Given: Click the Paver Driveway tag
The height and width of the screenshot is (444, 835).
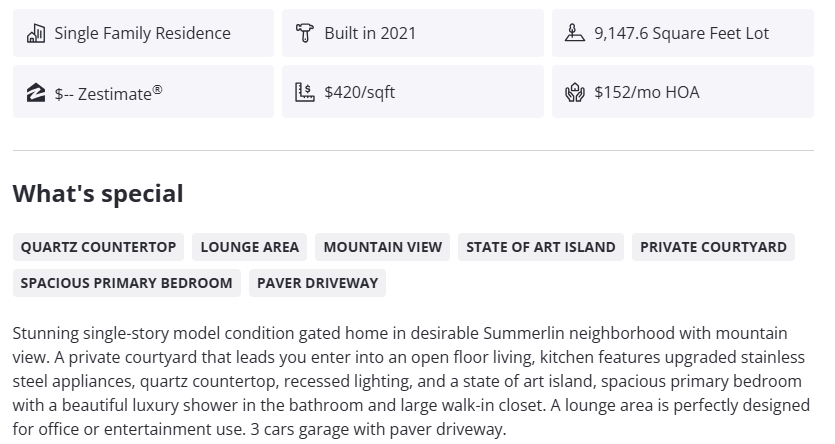Looking at the screenshot, I should pos(317,283).
